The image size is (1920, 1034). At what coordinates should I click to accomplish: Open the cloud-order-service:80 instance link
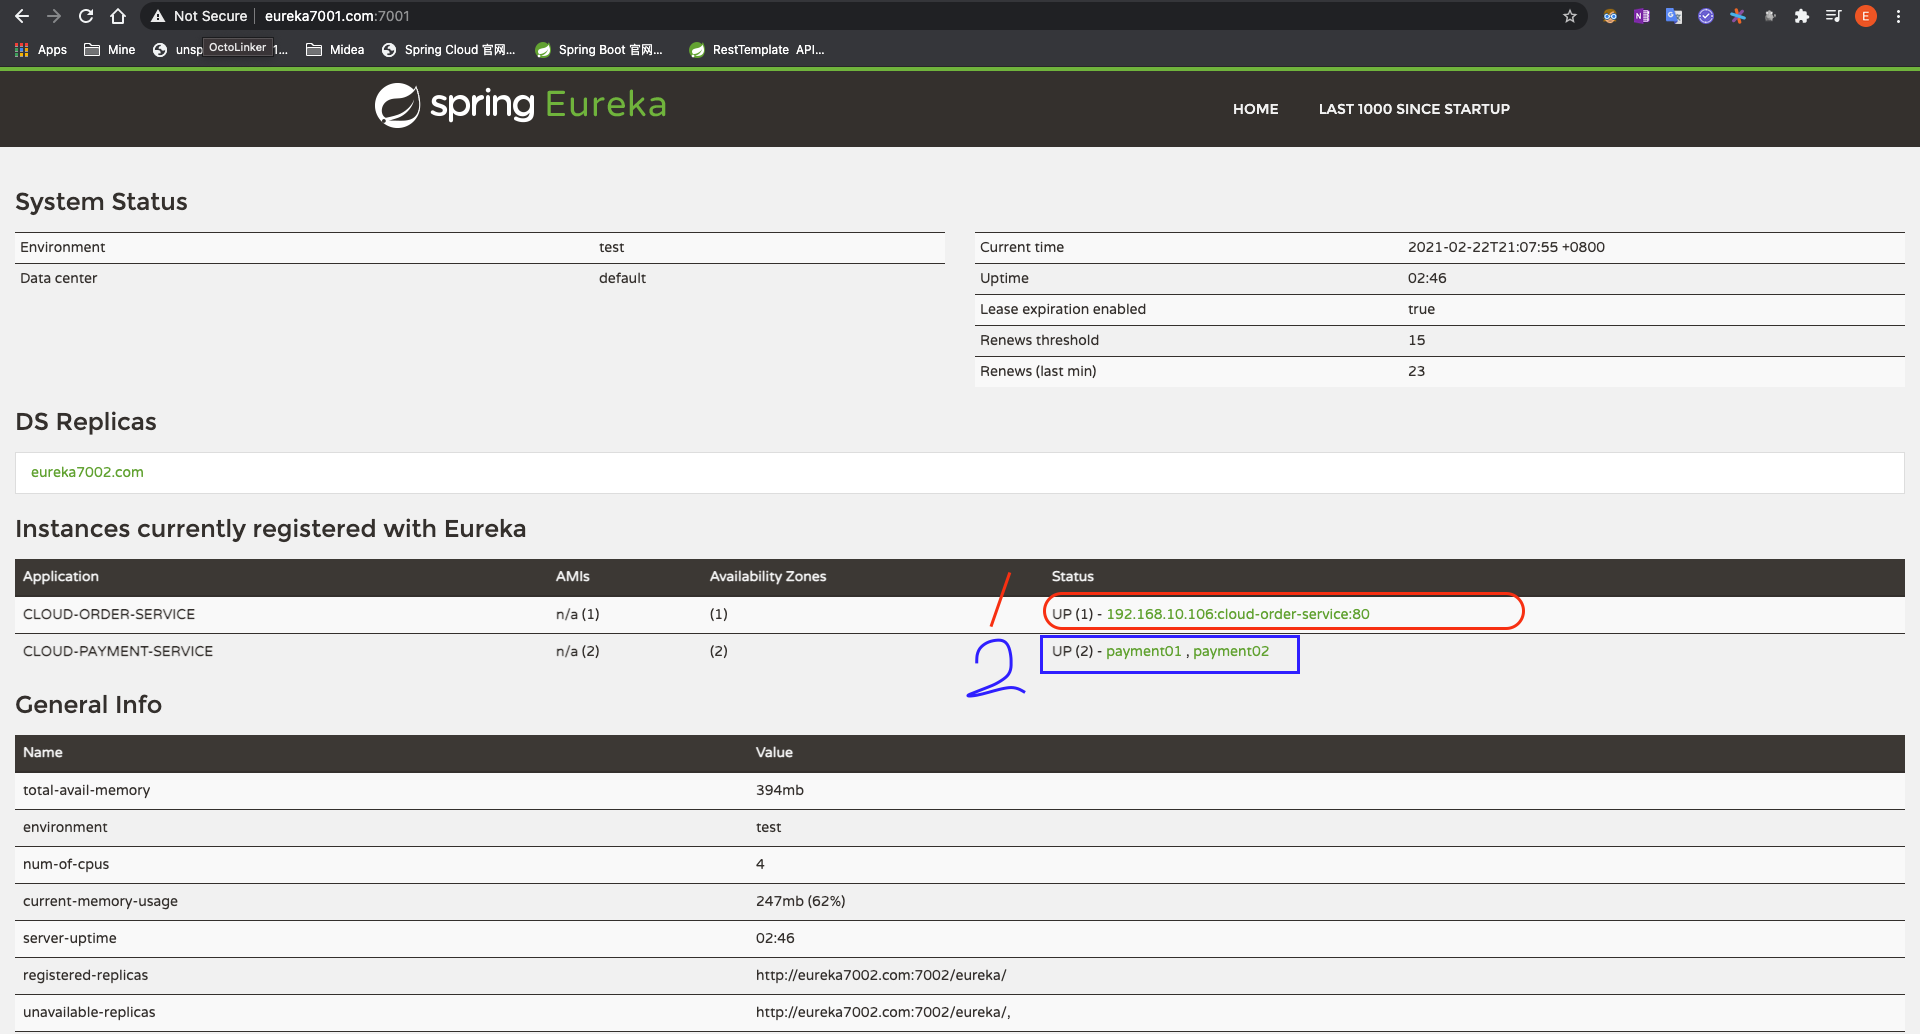pos(1237,614)
